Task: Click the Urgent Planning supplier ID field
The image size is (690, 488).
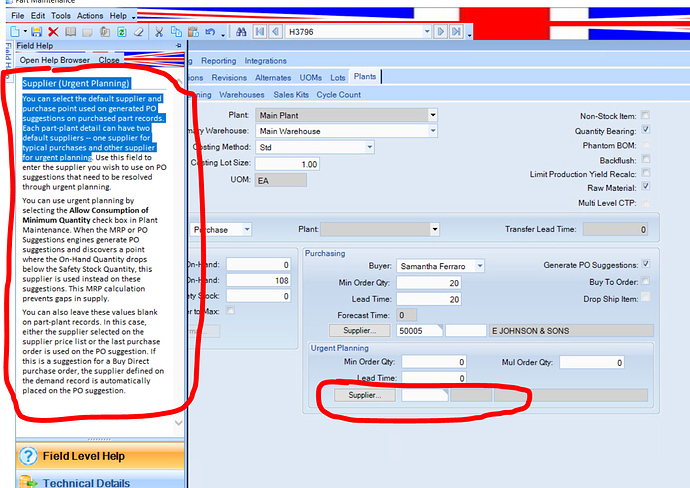Action: click(x=424, y=395)
